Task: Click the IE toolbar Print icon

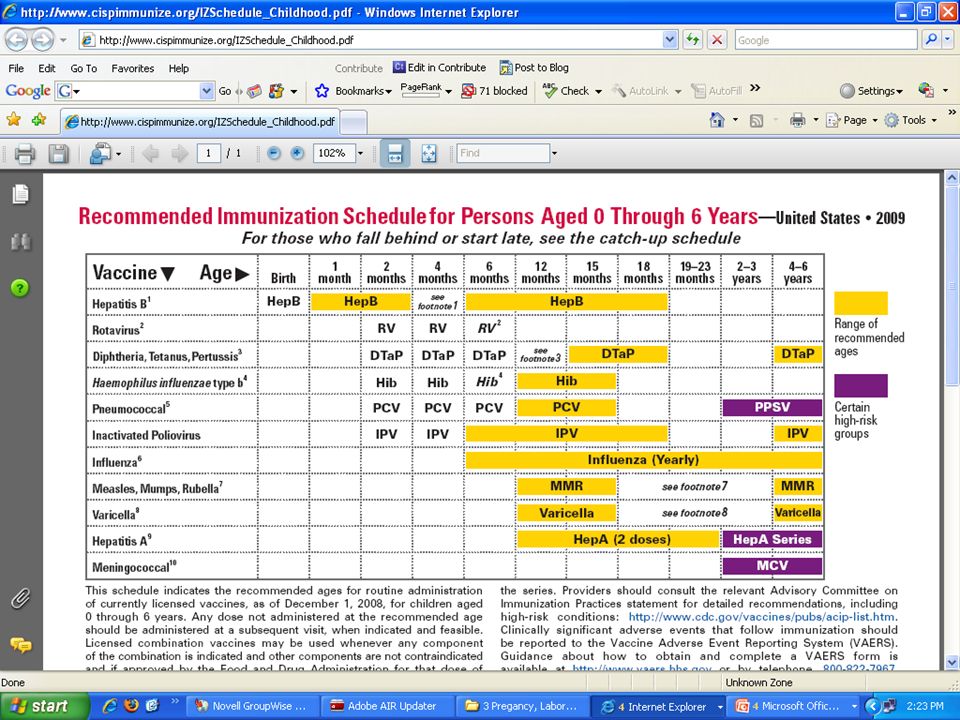Action: pos(797,120)
